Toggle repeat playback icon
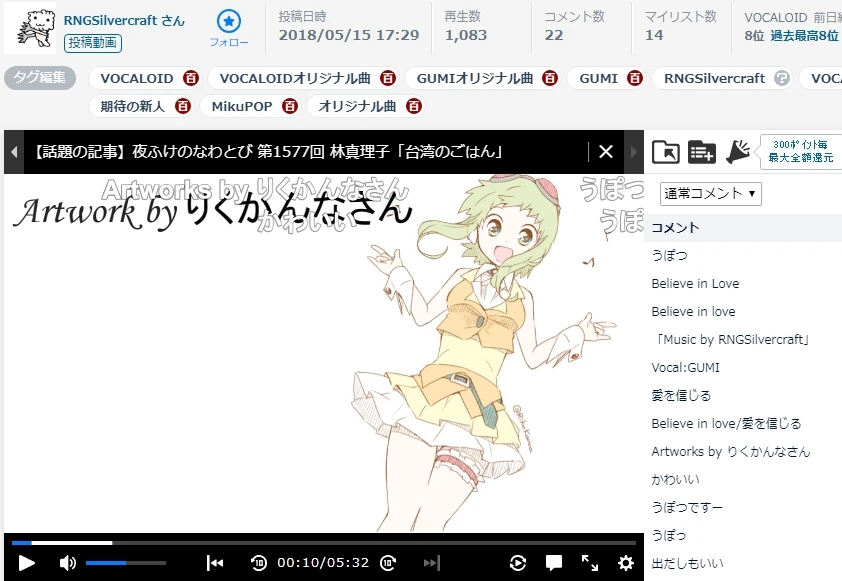842x581 pixels. [518, 563]
